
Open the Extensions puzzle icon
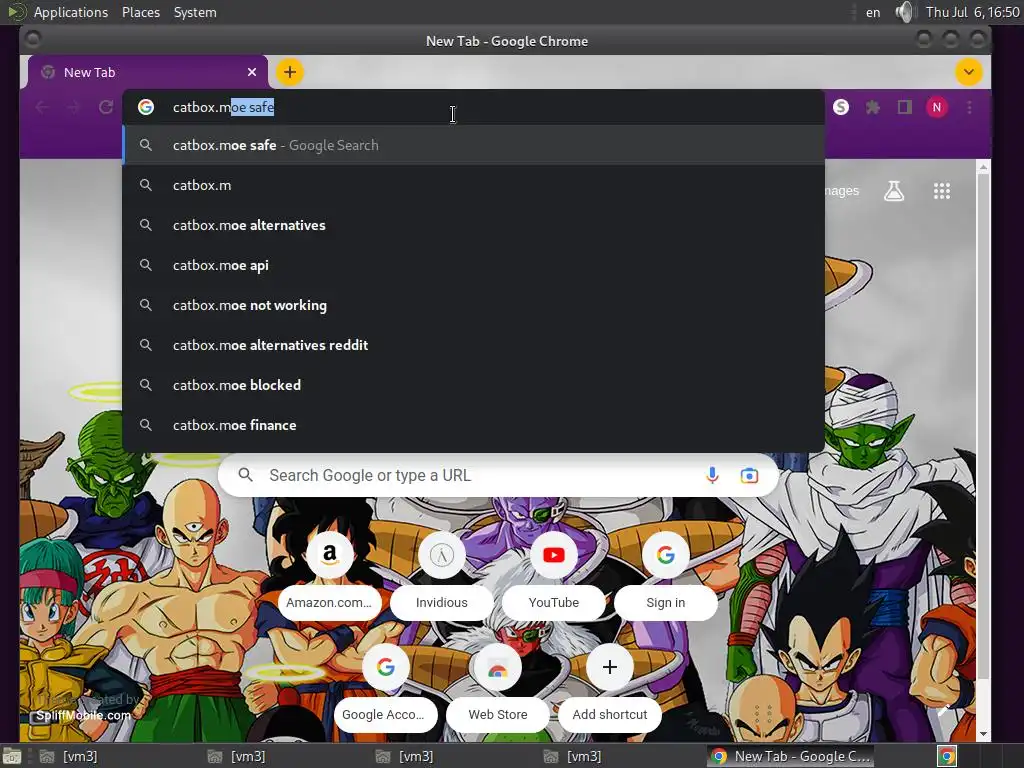coord(872,107)
